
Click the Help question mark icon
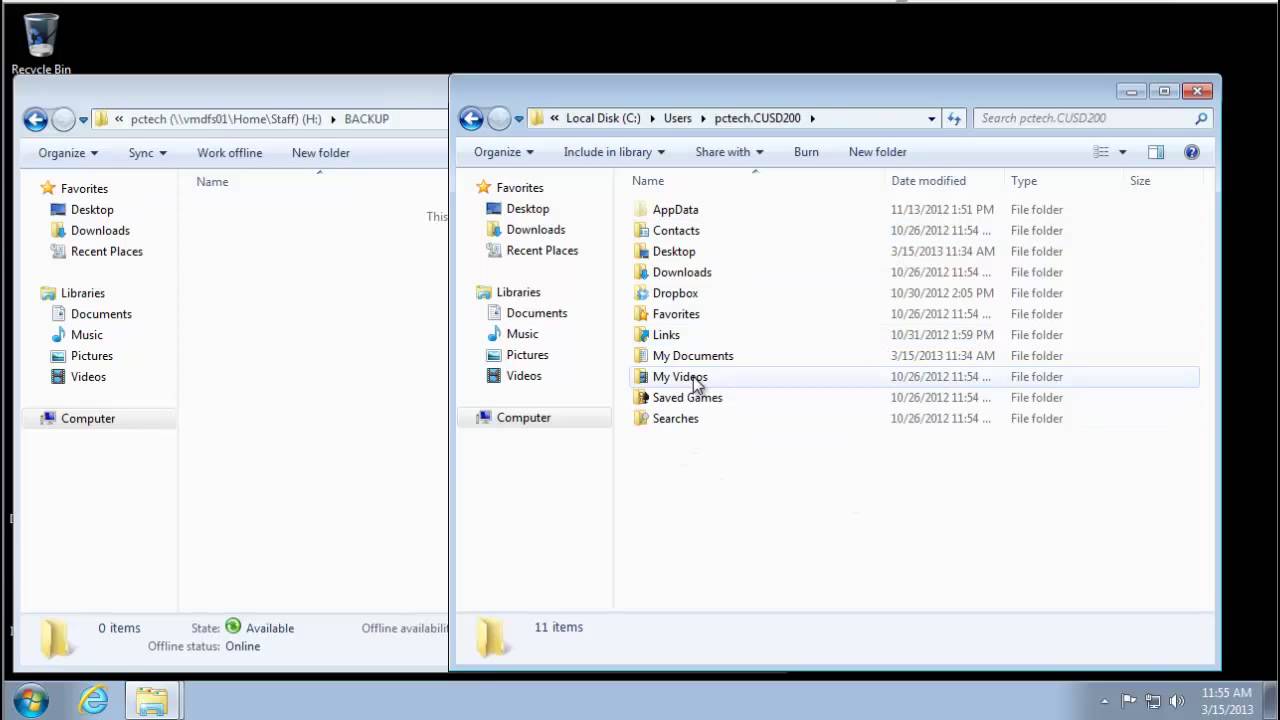pyautogui.click(x=1191, y=152)
